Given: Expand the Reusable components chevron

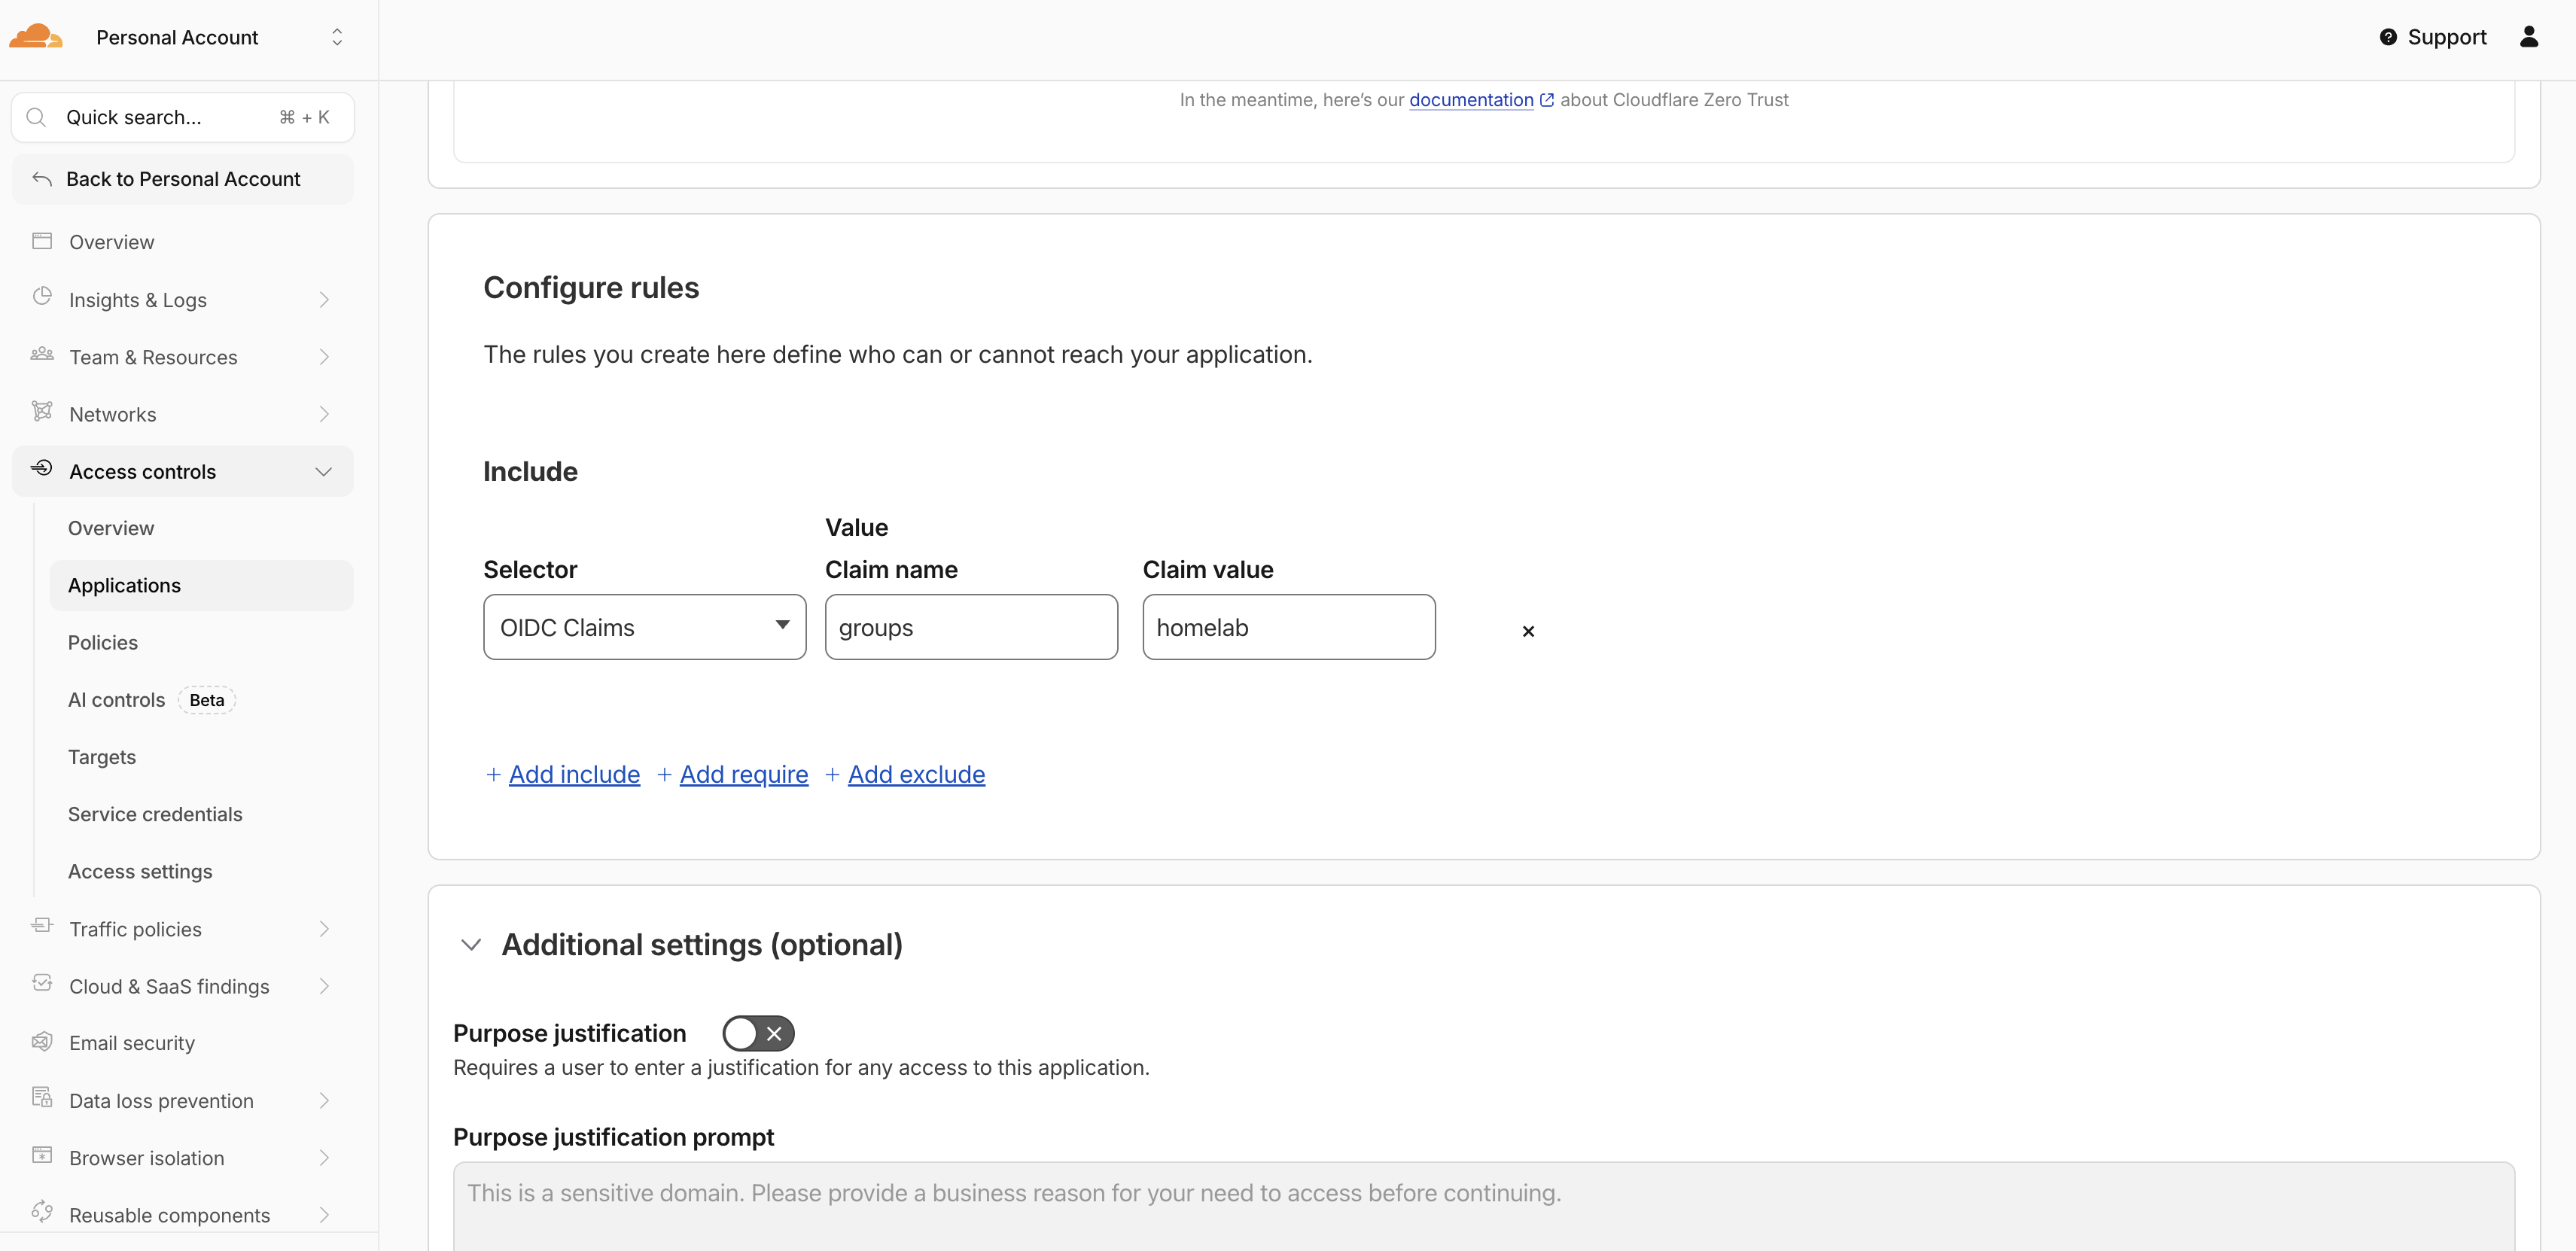Looking at the screenshot, I should (324, 1215).
